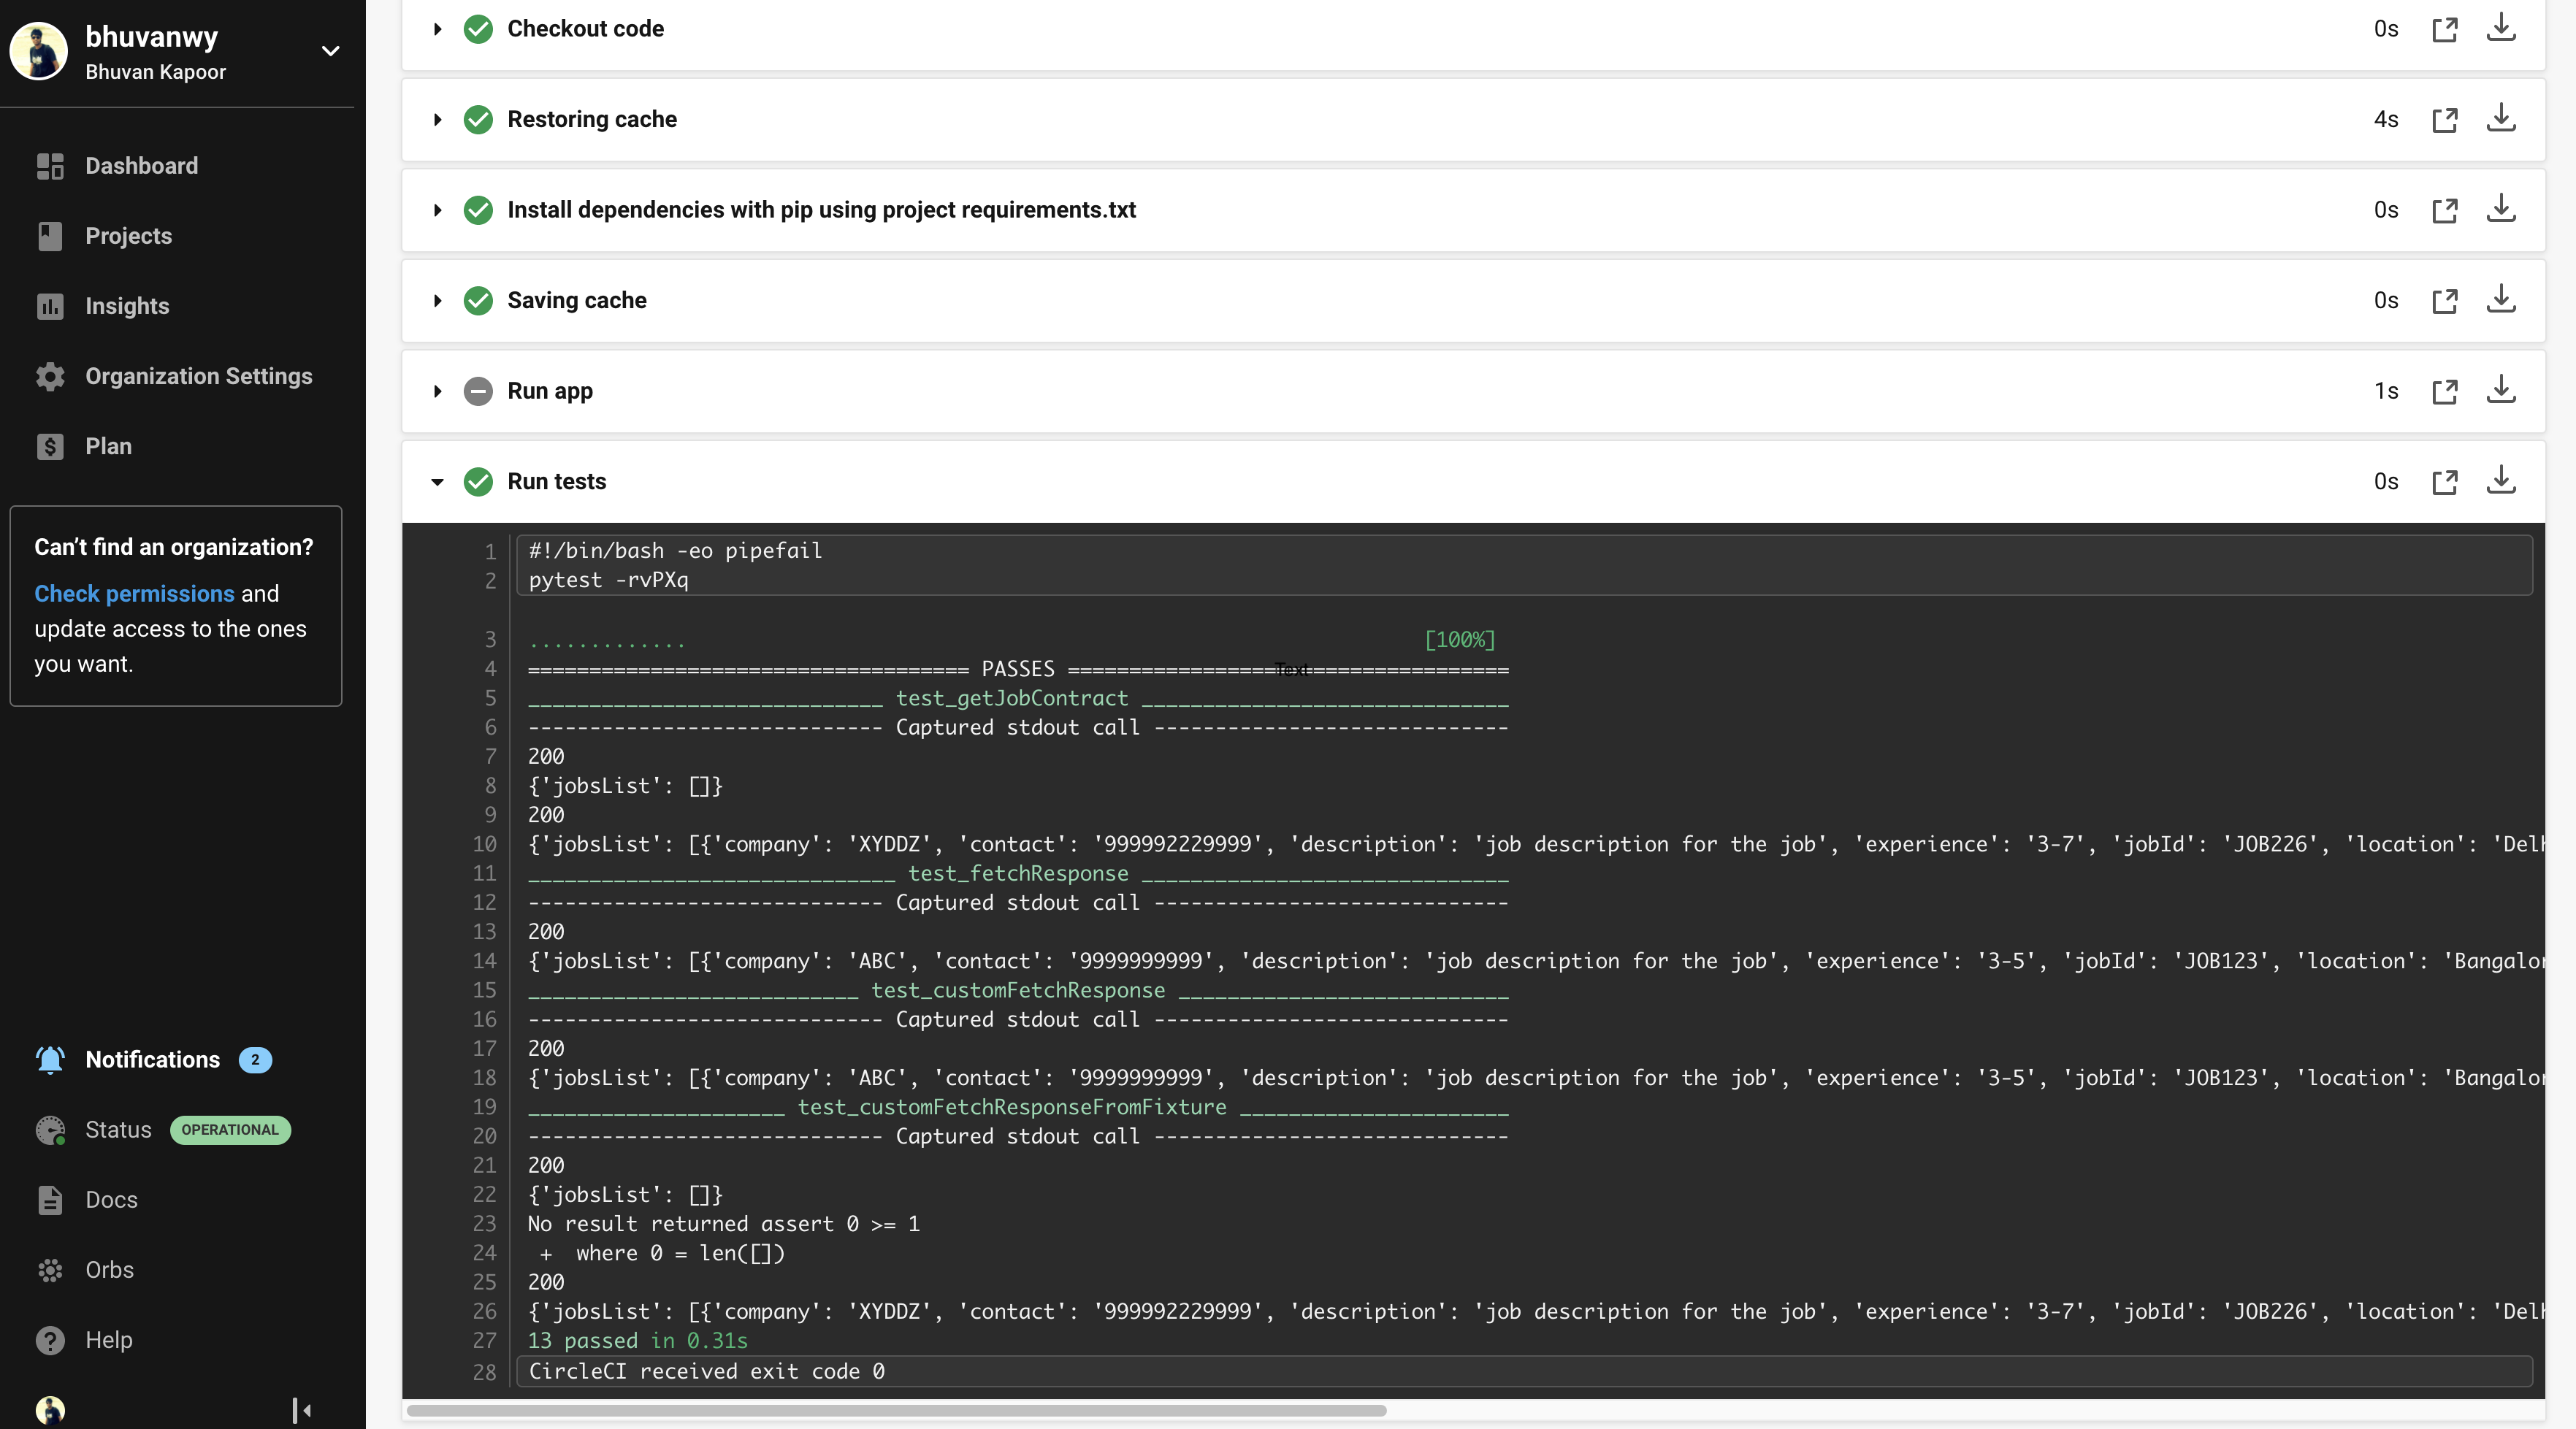
Task: Open the Help menu
Action: tap(108, 1340)
